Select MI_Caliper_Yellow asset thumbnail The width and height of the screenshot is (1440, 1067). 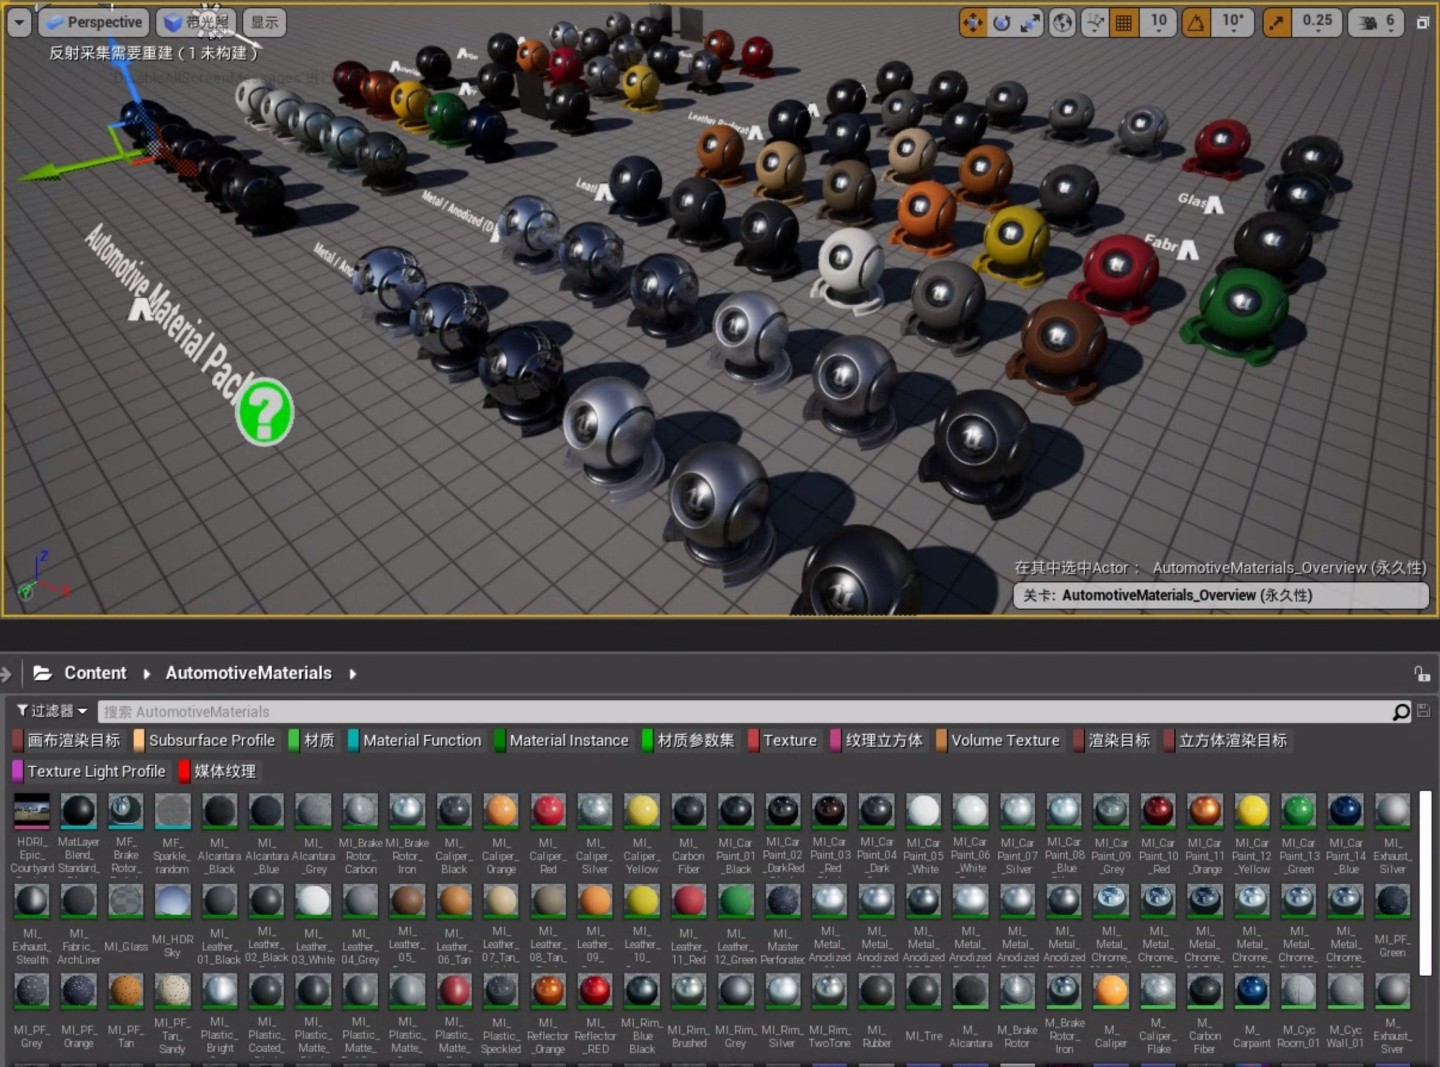pos(642,811)
